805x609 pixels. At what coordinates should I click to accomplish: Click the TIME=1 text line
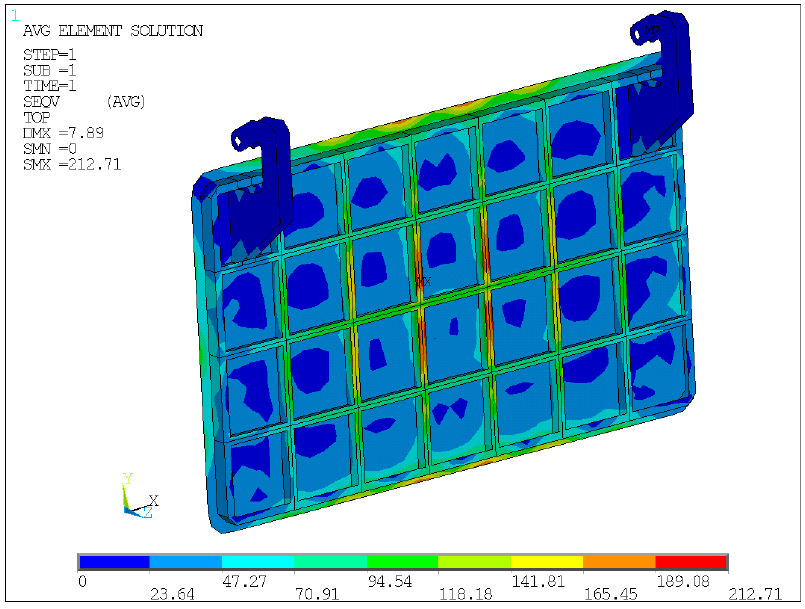(50, 86)
